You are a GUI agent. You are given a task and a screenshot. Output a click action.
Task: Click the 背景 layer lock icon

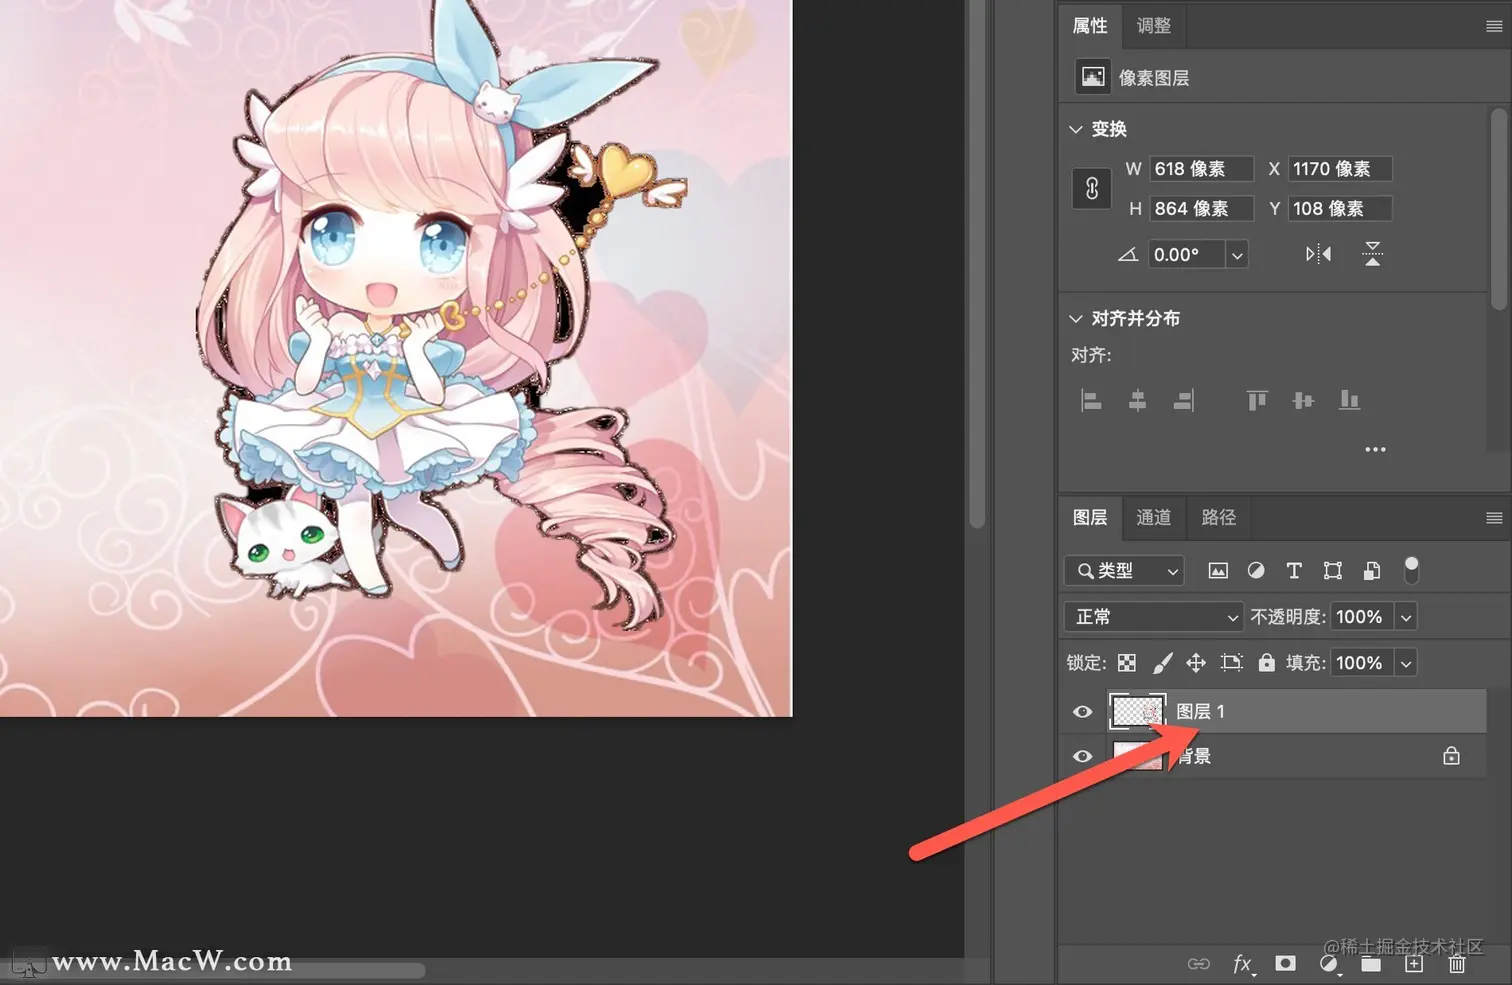pos(1451,756)
